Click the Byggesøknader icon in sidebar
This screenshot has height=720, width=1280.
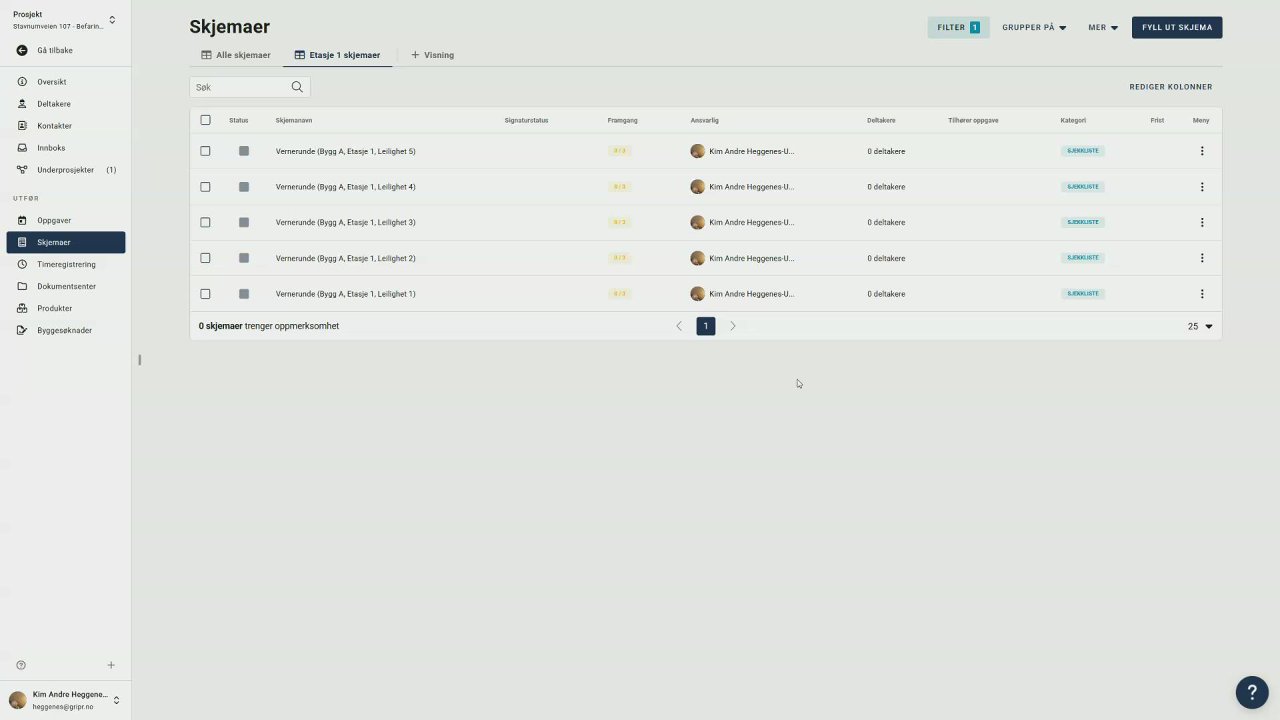(22, 330)
